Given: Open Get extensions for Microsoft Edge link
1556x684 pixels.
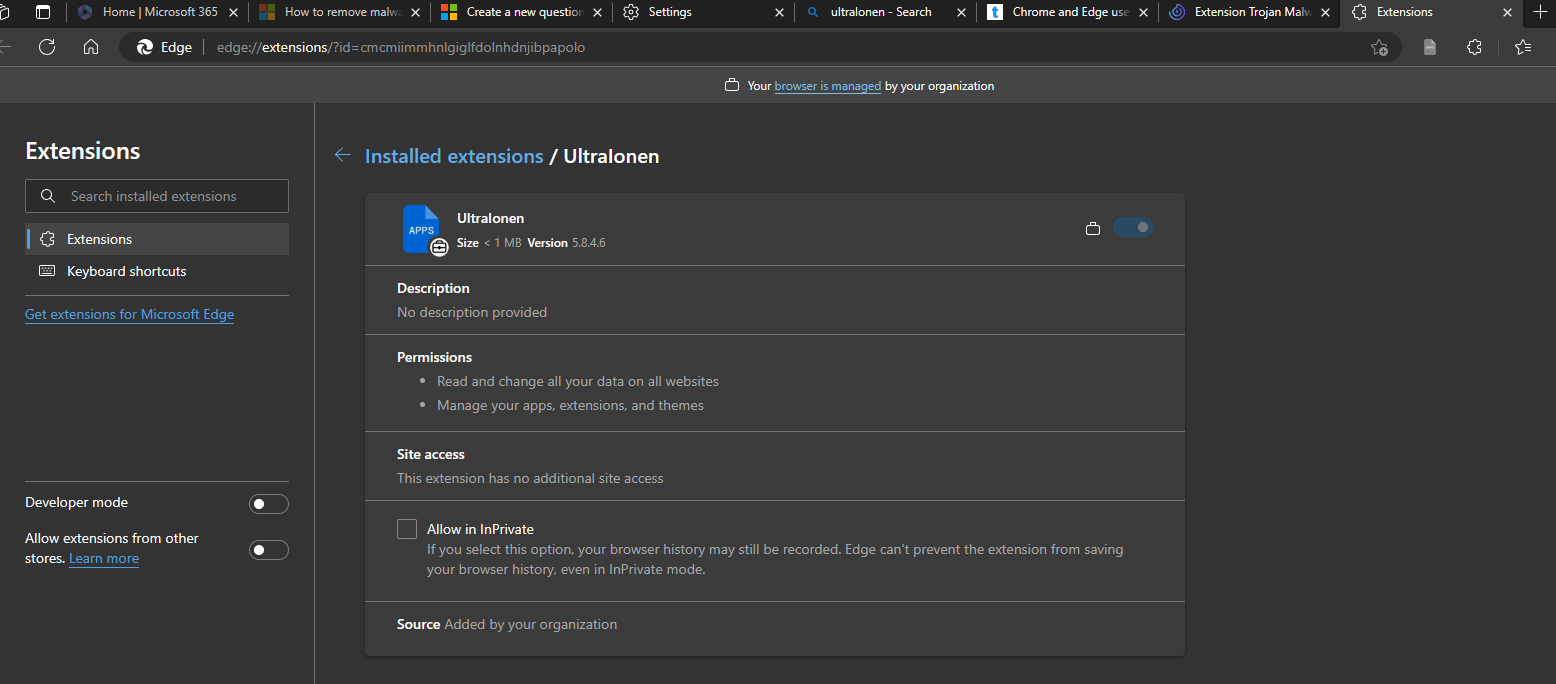Looking at the screenshot, I should coord(129,314).
